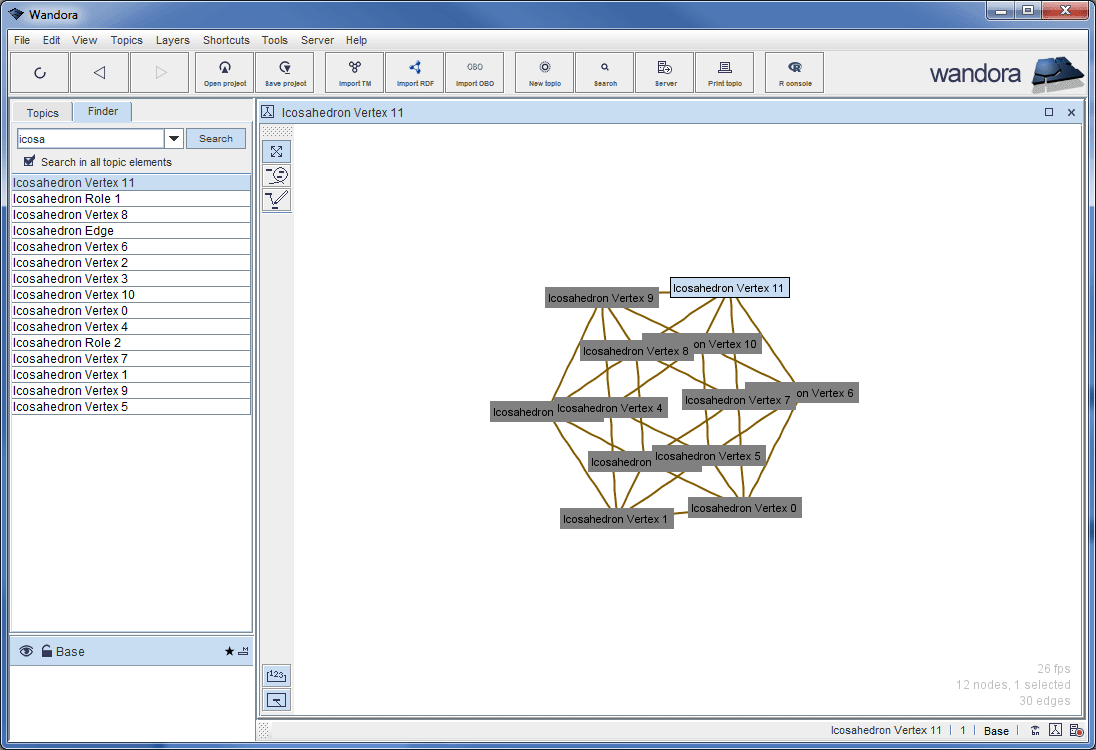Select the pan and zoom graph tool
The width and height of the screenshot is (1096, 750).
click(276, 151)
